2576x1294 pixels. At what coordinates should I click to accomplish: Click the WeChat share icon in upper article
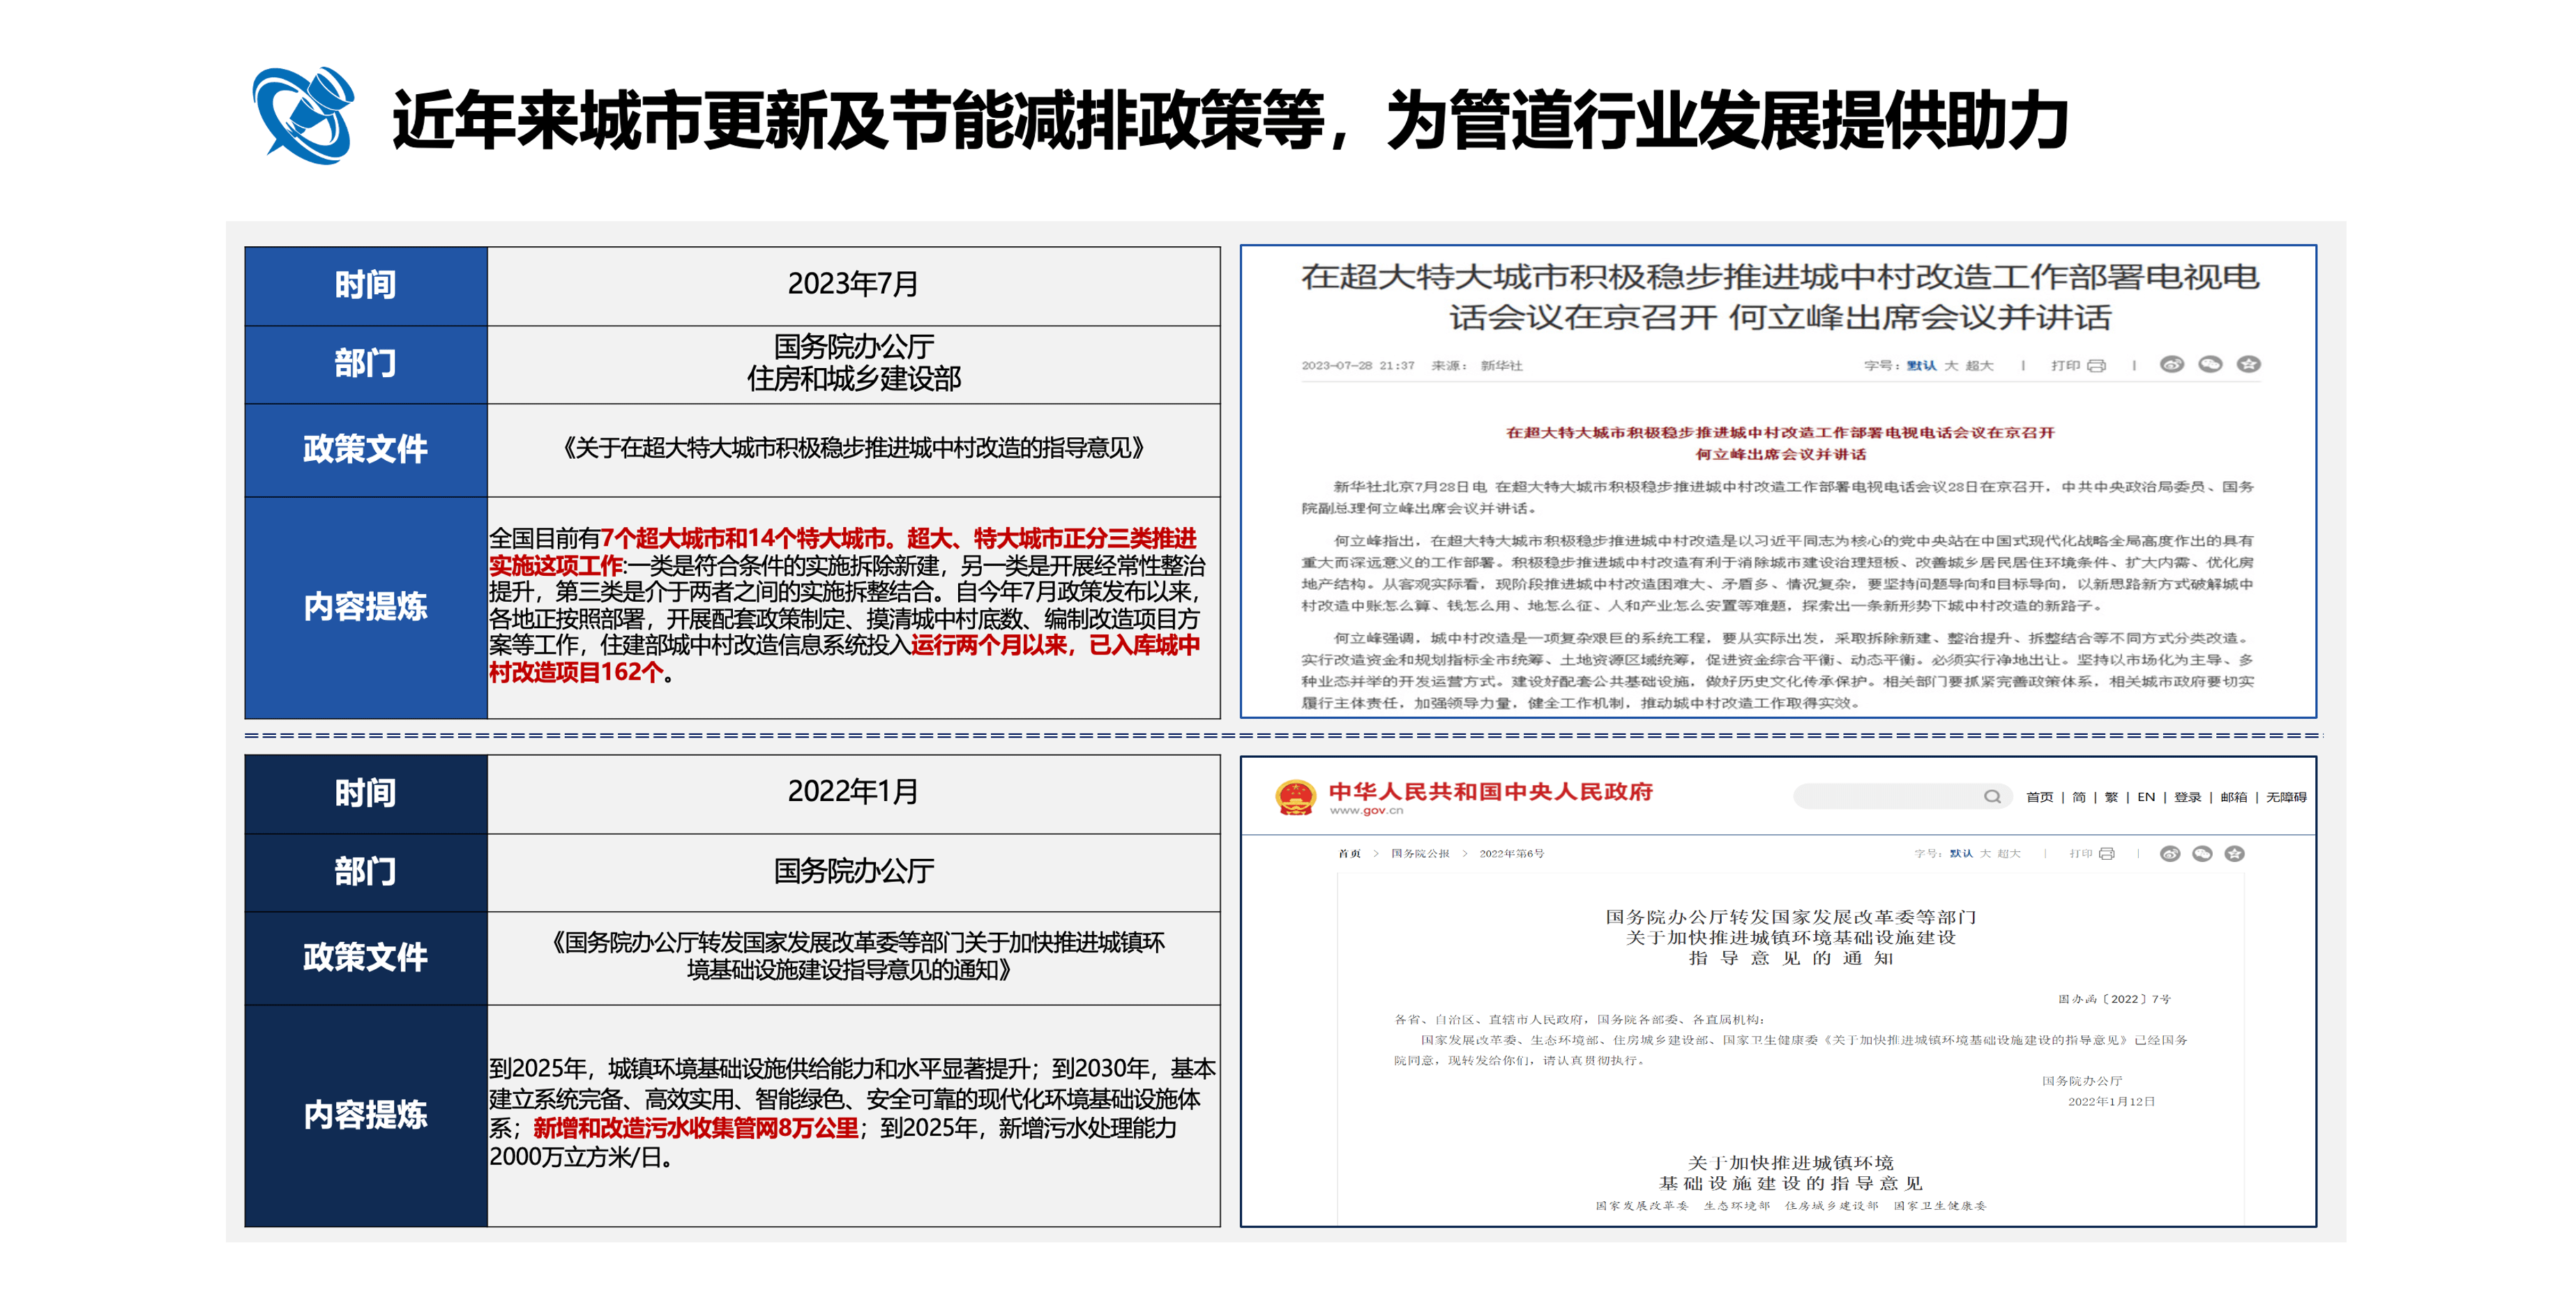2210,364
